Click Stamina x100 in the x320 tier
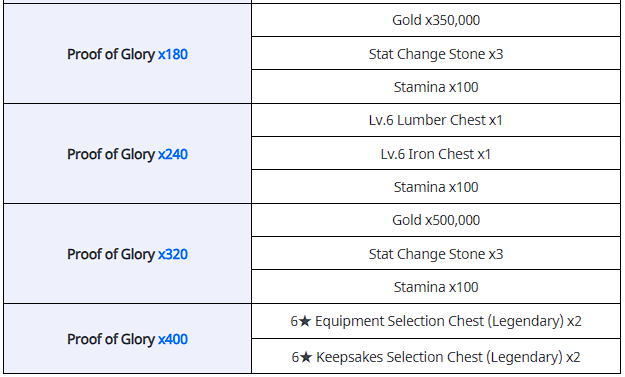 point(436,287)
